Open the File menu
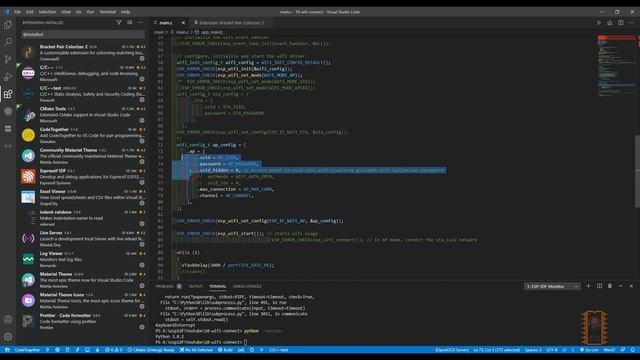640x360 pixels. tap(18, 12)
